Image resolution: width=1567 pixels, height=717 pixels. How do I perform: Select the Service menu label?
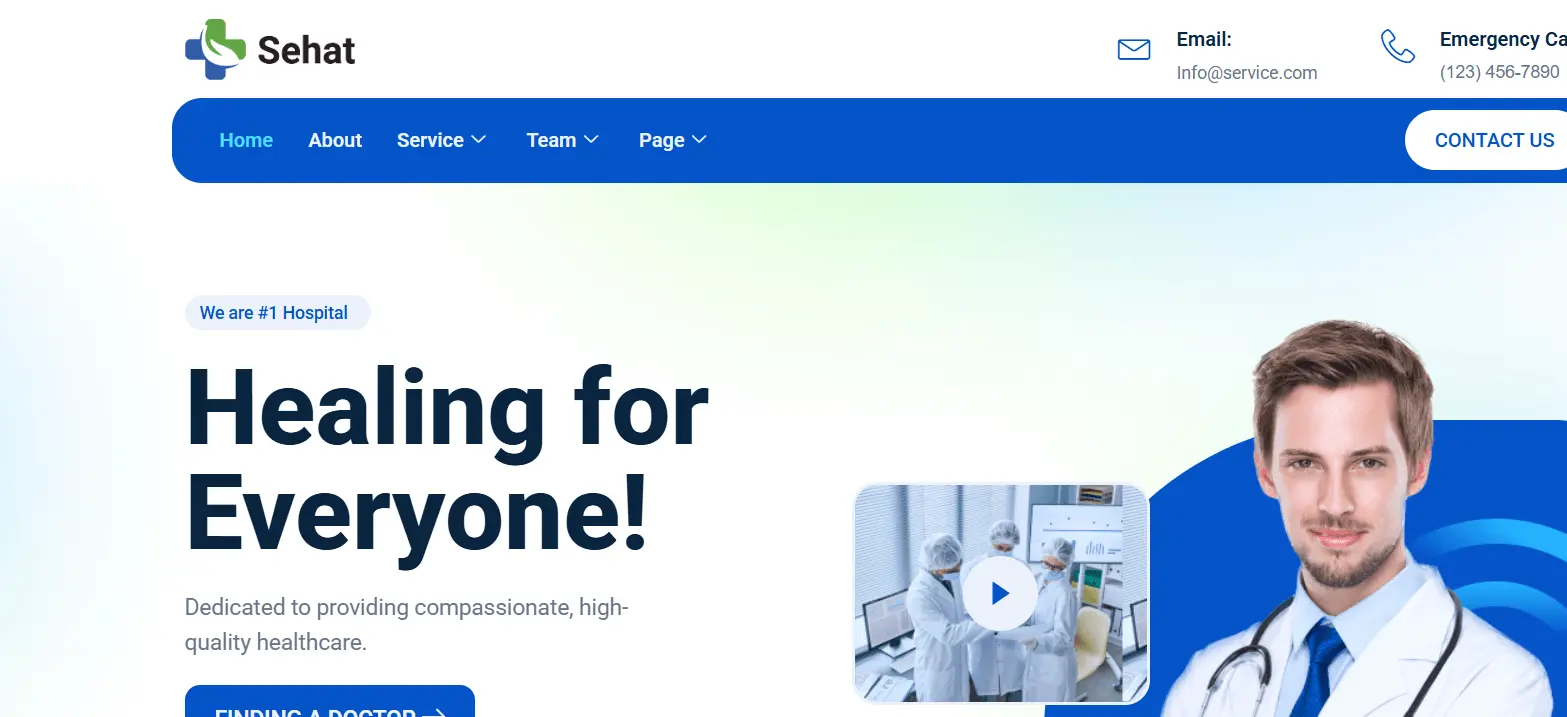430,140
